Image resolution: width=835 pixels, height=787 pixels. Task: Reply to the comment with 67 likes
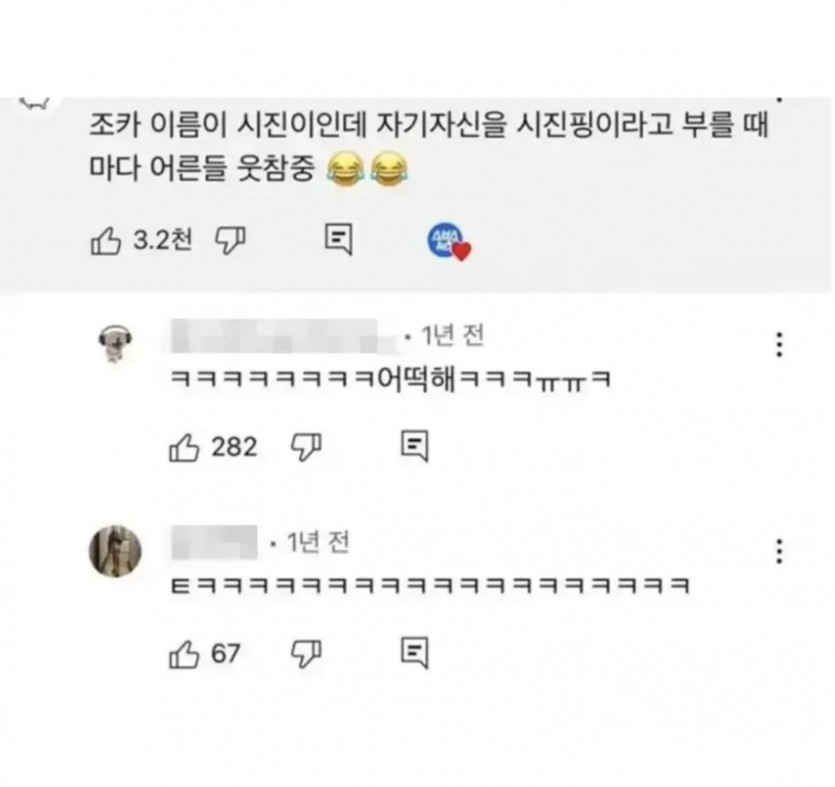(414, 652)
